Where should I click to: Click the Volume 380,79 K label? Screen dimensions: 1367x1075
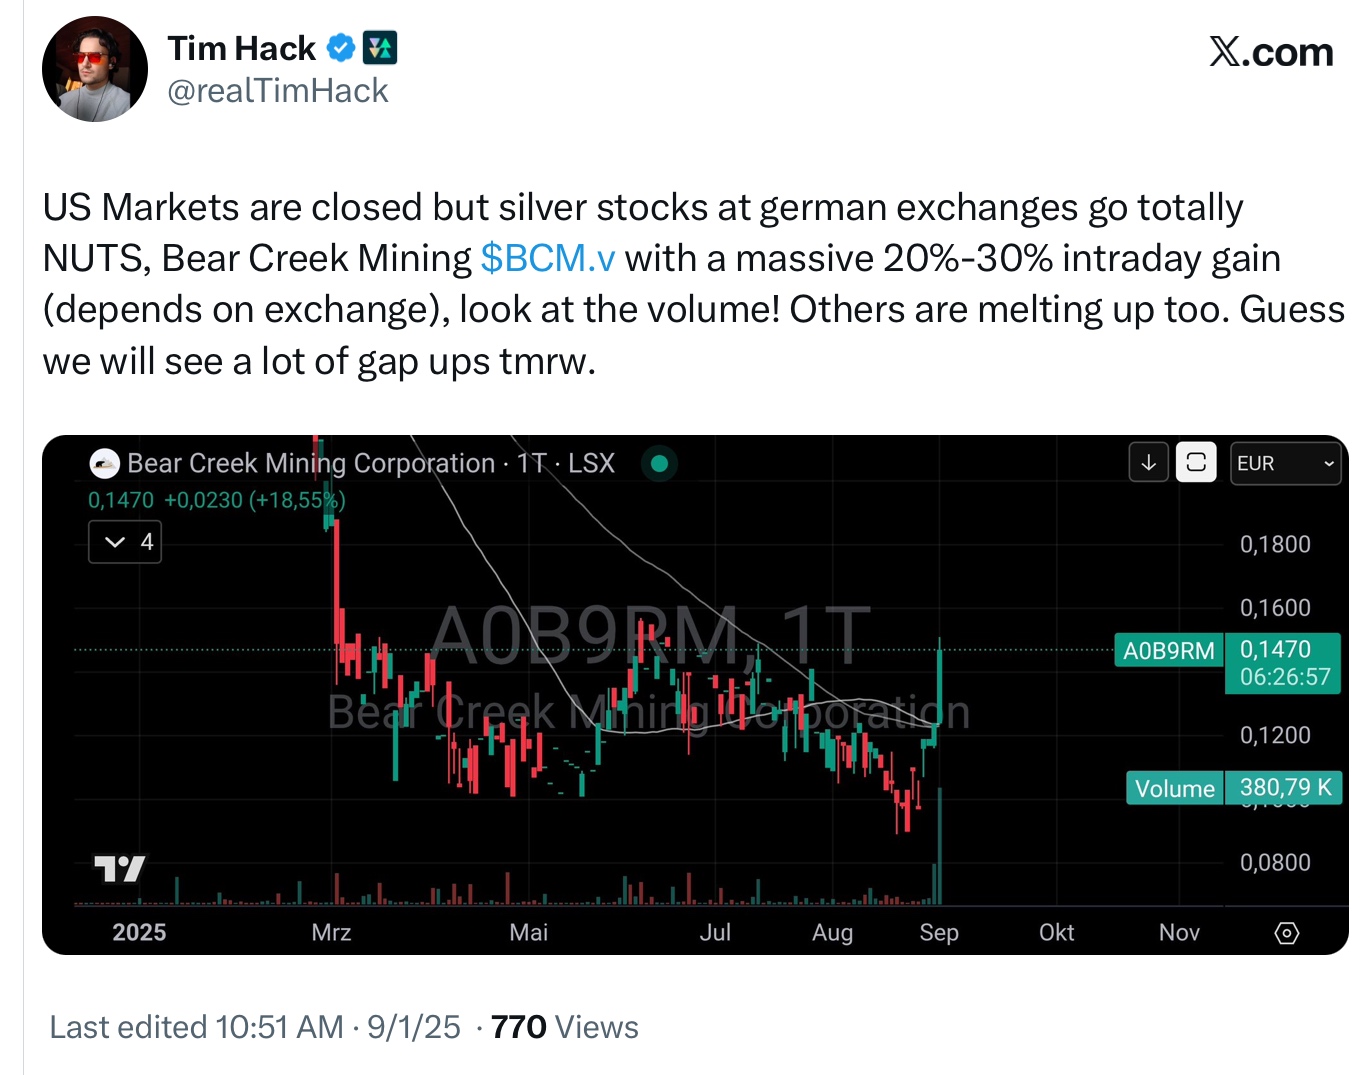pos(1234,788)
